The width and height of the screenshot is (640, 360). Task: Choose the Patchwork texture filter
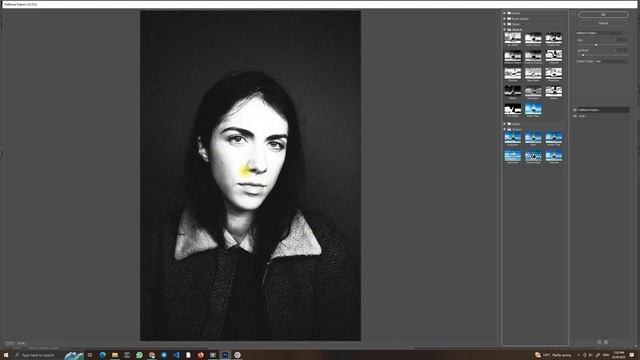(x=513, y=156)
